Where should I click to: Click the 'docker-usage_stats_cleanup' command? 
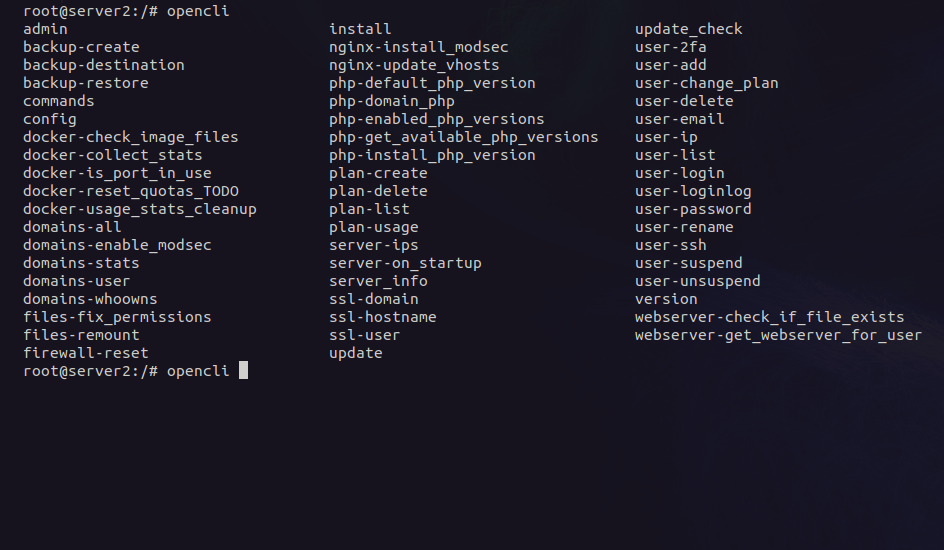point(140,209)
